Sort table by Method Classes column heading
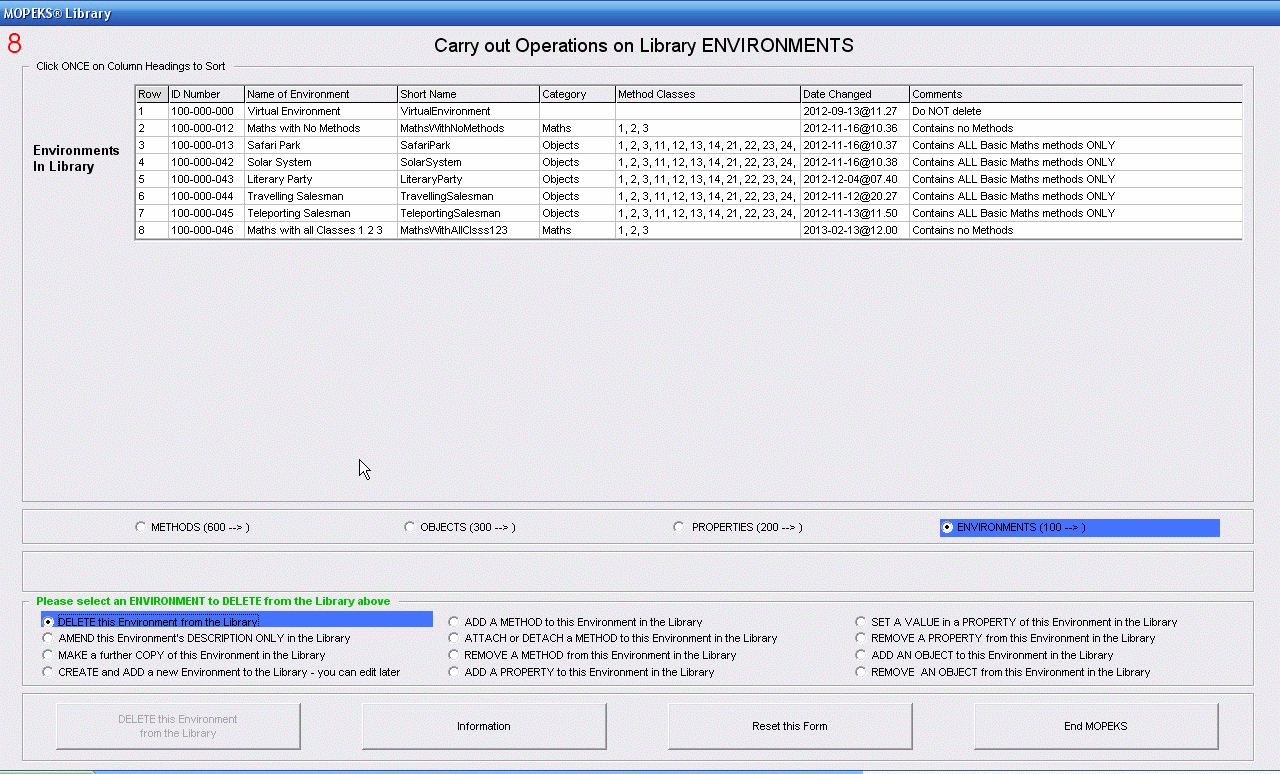This screenshot has height=774, width=1280. click(x=708, y=94)
